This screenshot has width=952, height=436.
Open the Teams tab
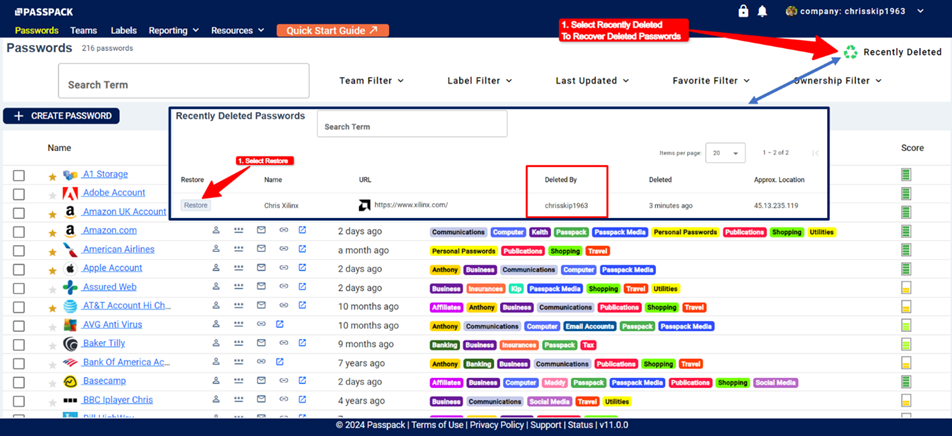pyautogui.click(x=84, y=30)
